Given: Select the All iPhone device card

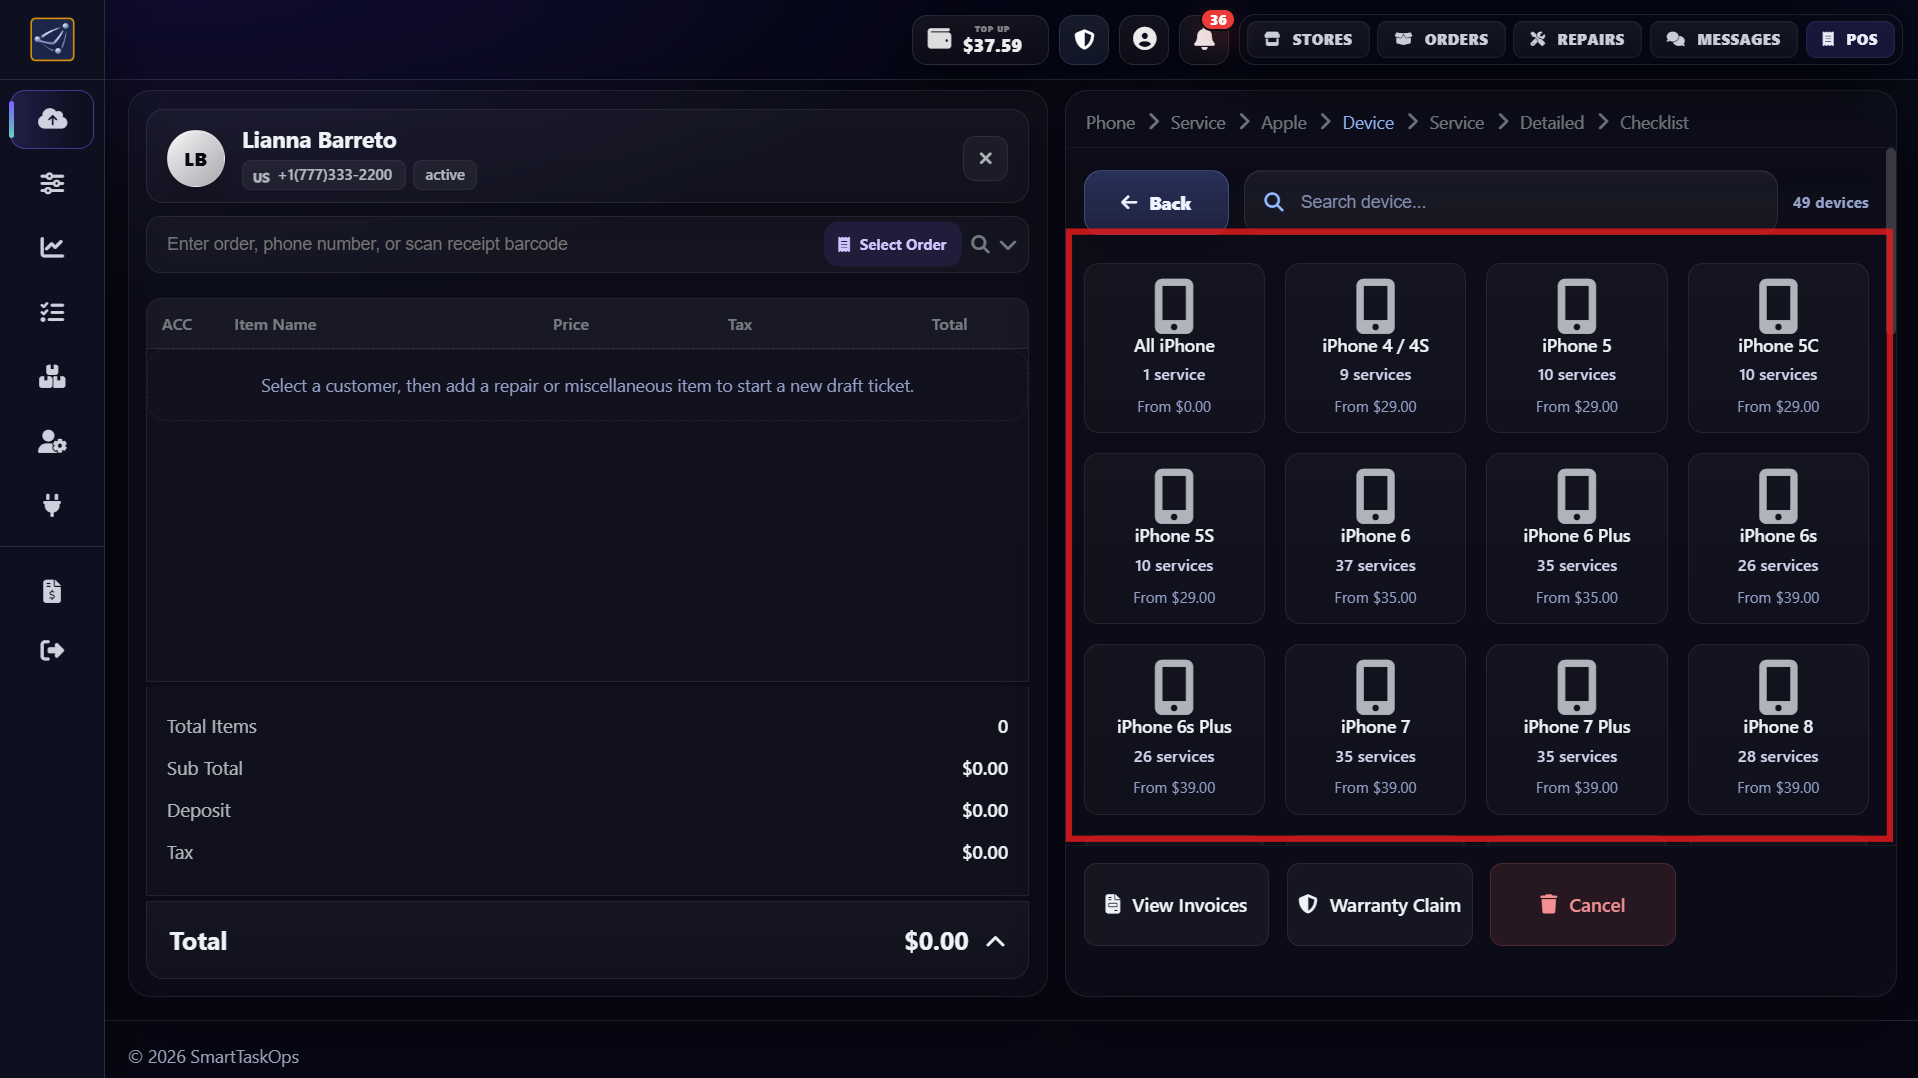Looking at the screenshot, I should coord(1174,348).
